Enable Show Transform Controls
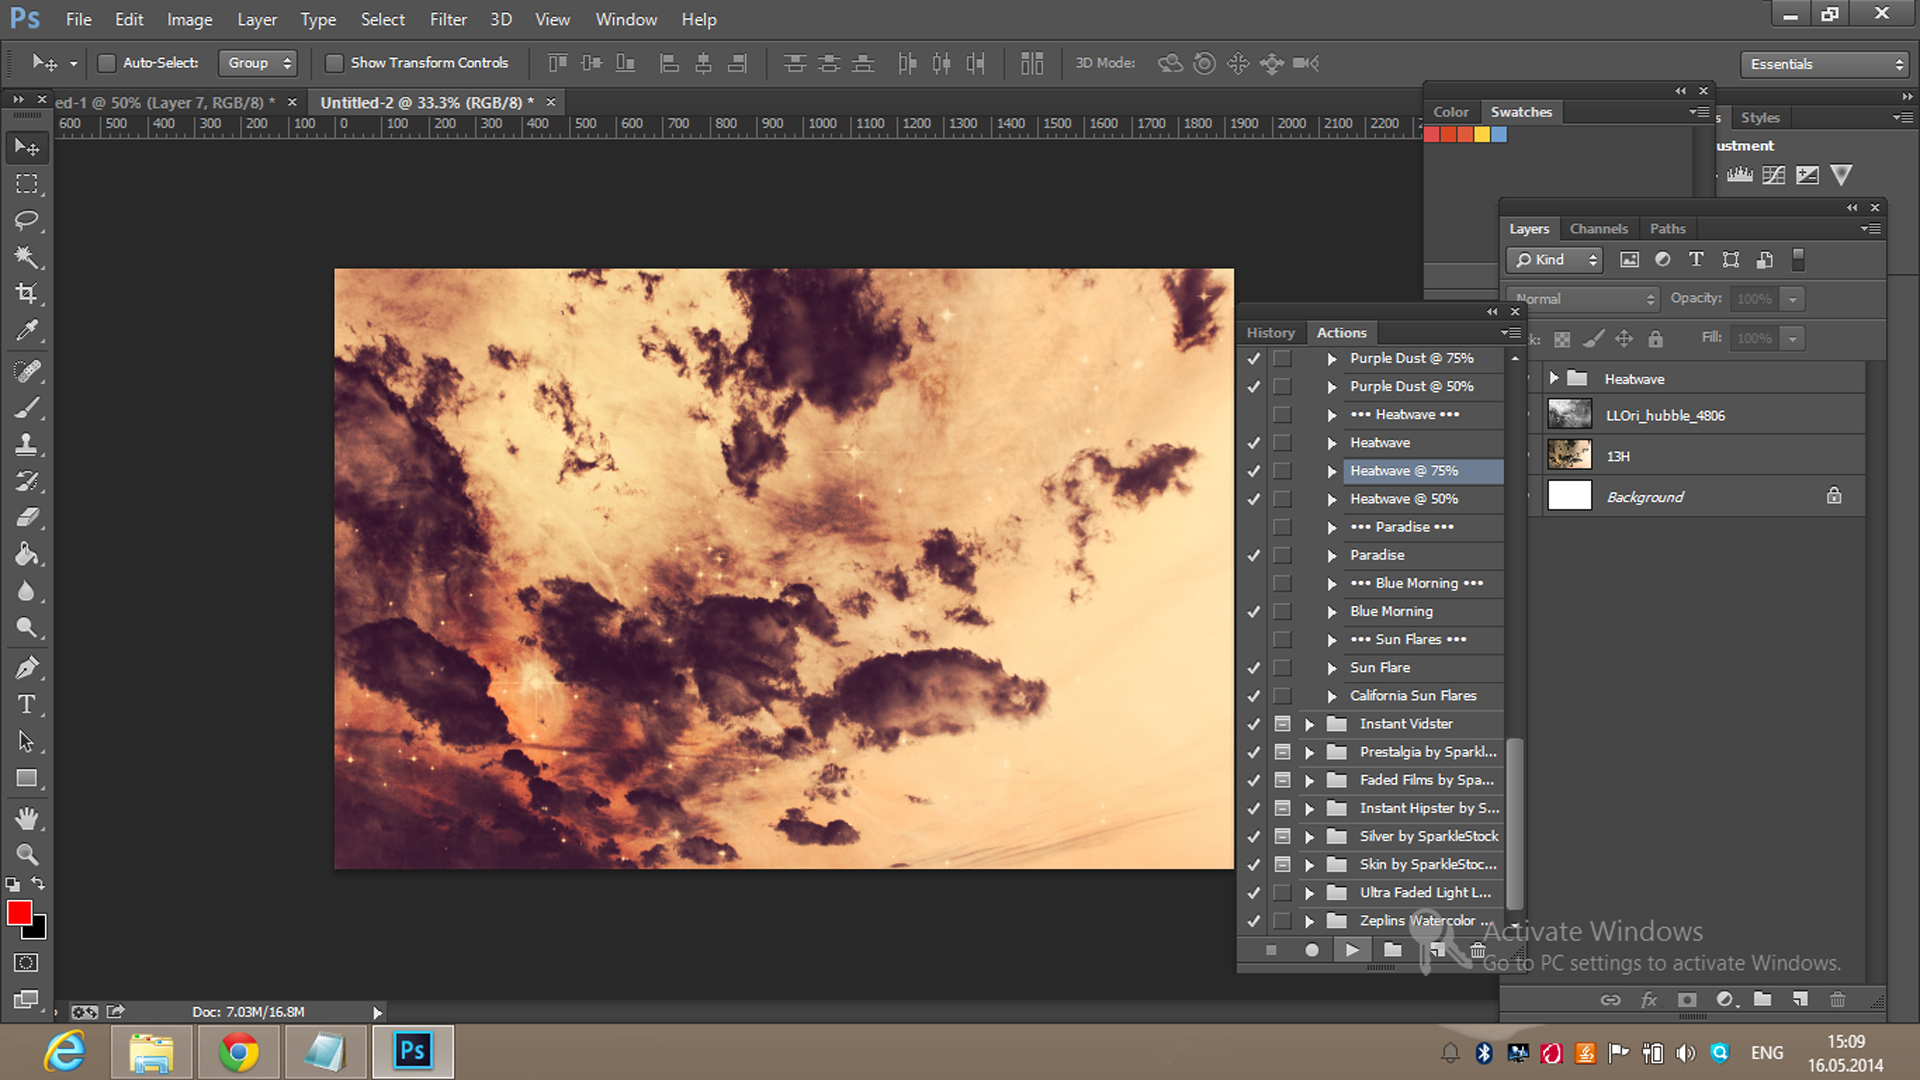Screen dimensions: 1920x1080 [x=334, y=63]
